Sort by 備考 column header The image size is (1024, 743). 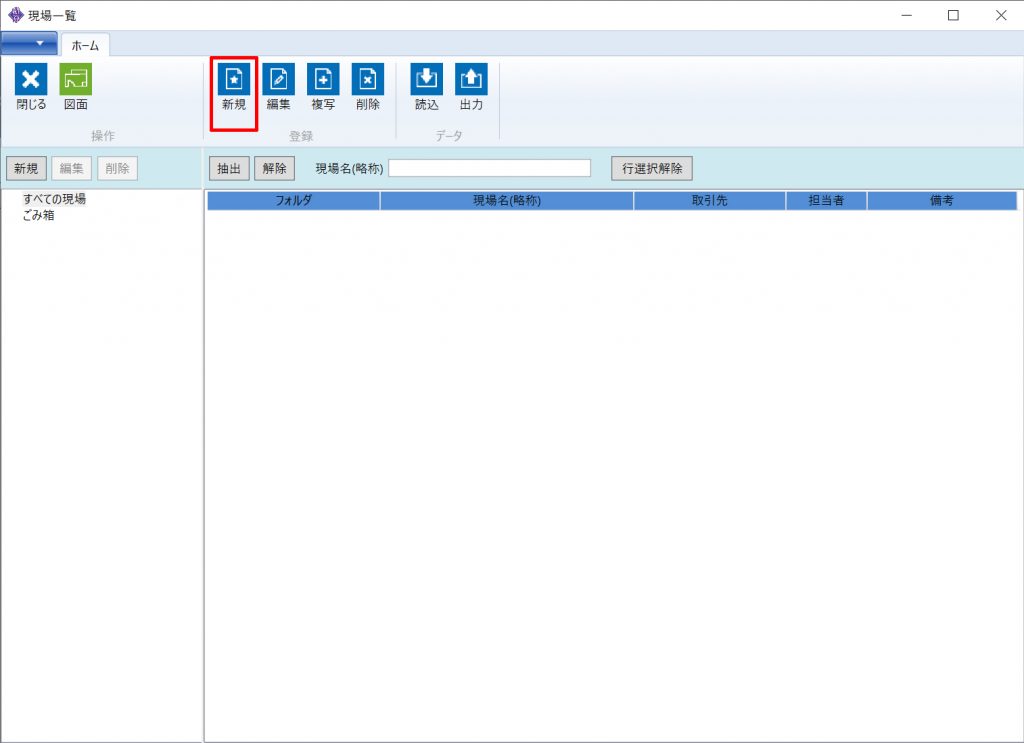[x=942, y=200]
